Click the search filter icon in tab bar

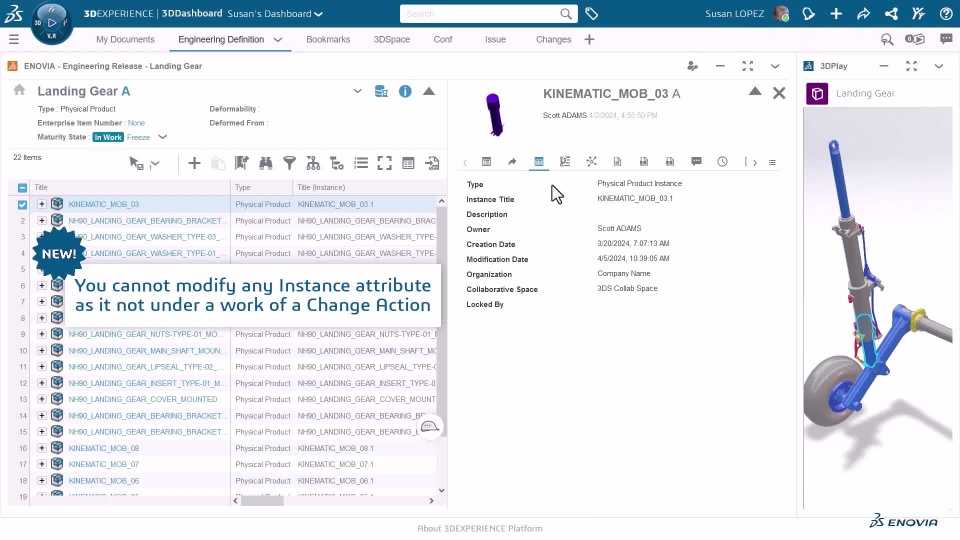887,40
